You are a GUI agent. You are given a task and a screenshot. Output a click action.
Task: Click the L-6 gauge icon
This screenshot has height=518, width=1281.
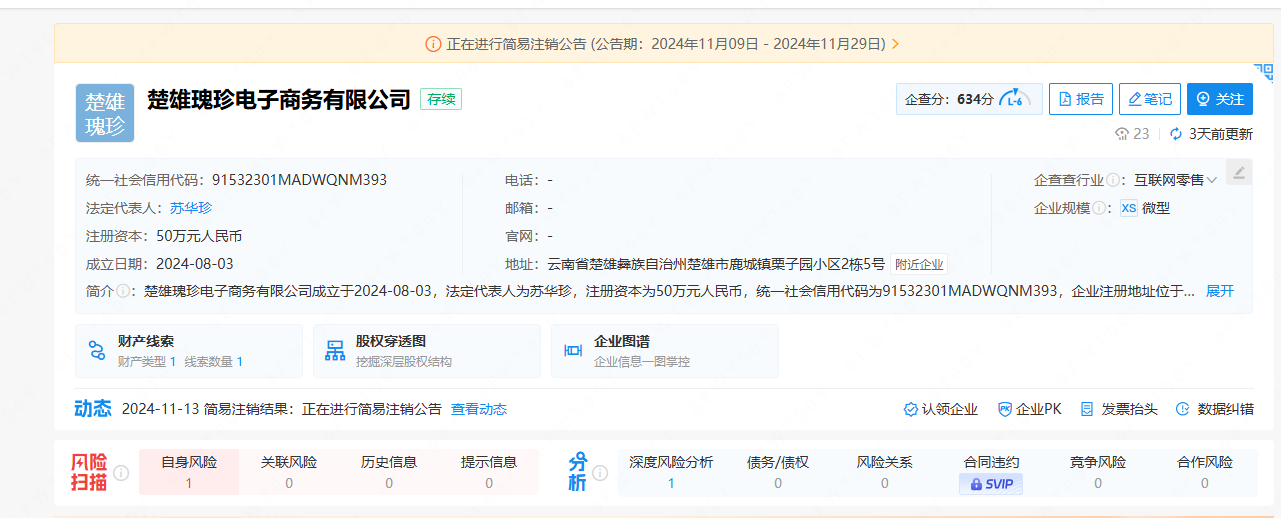click(x=1015, y=98)
